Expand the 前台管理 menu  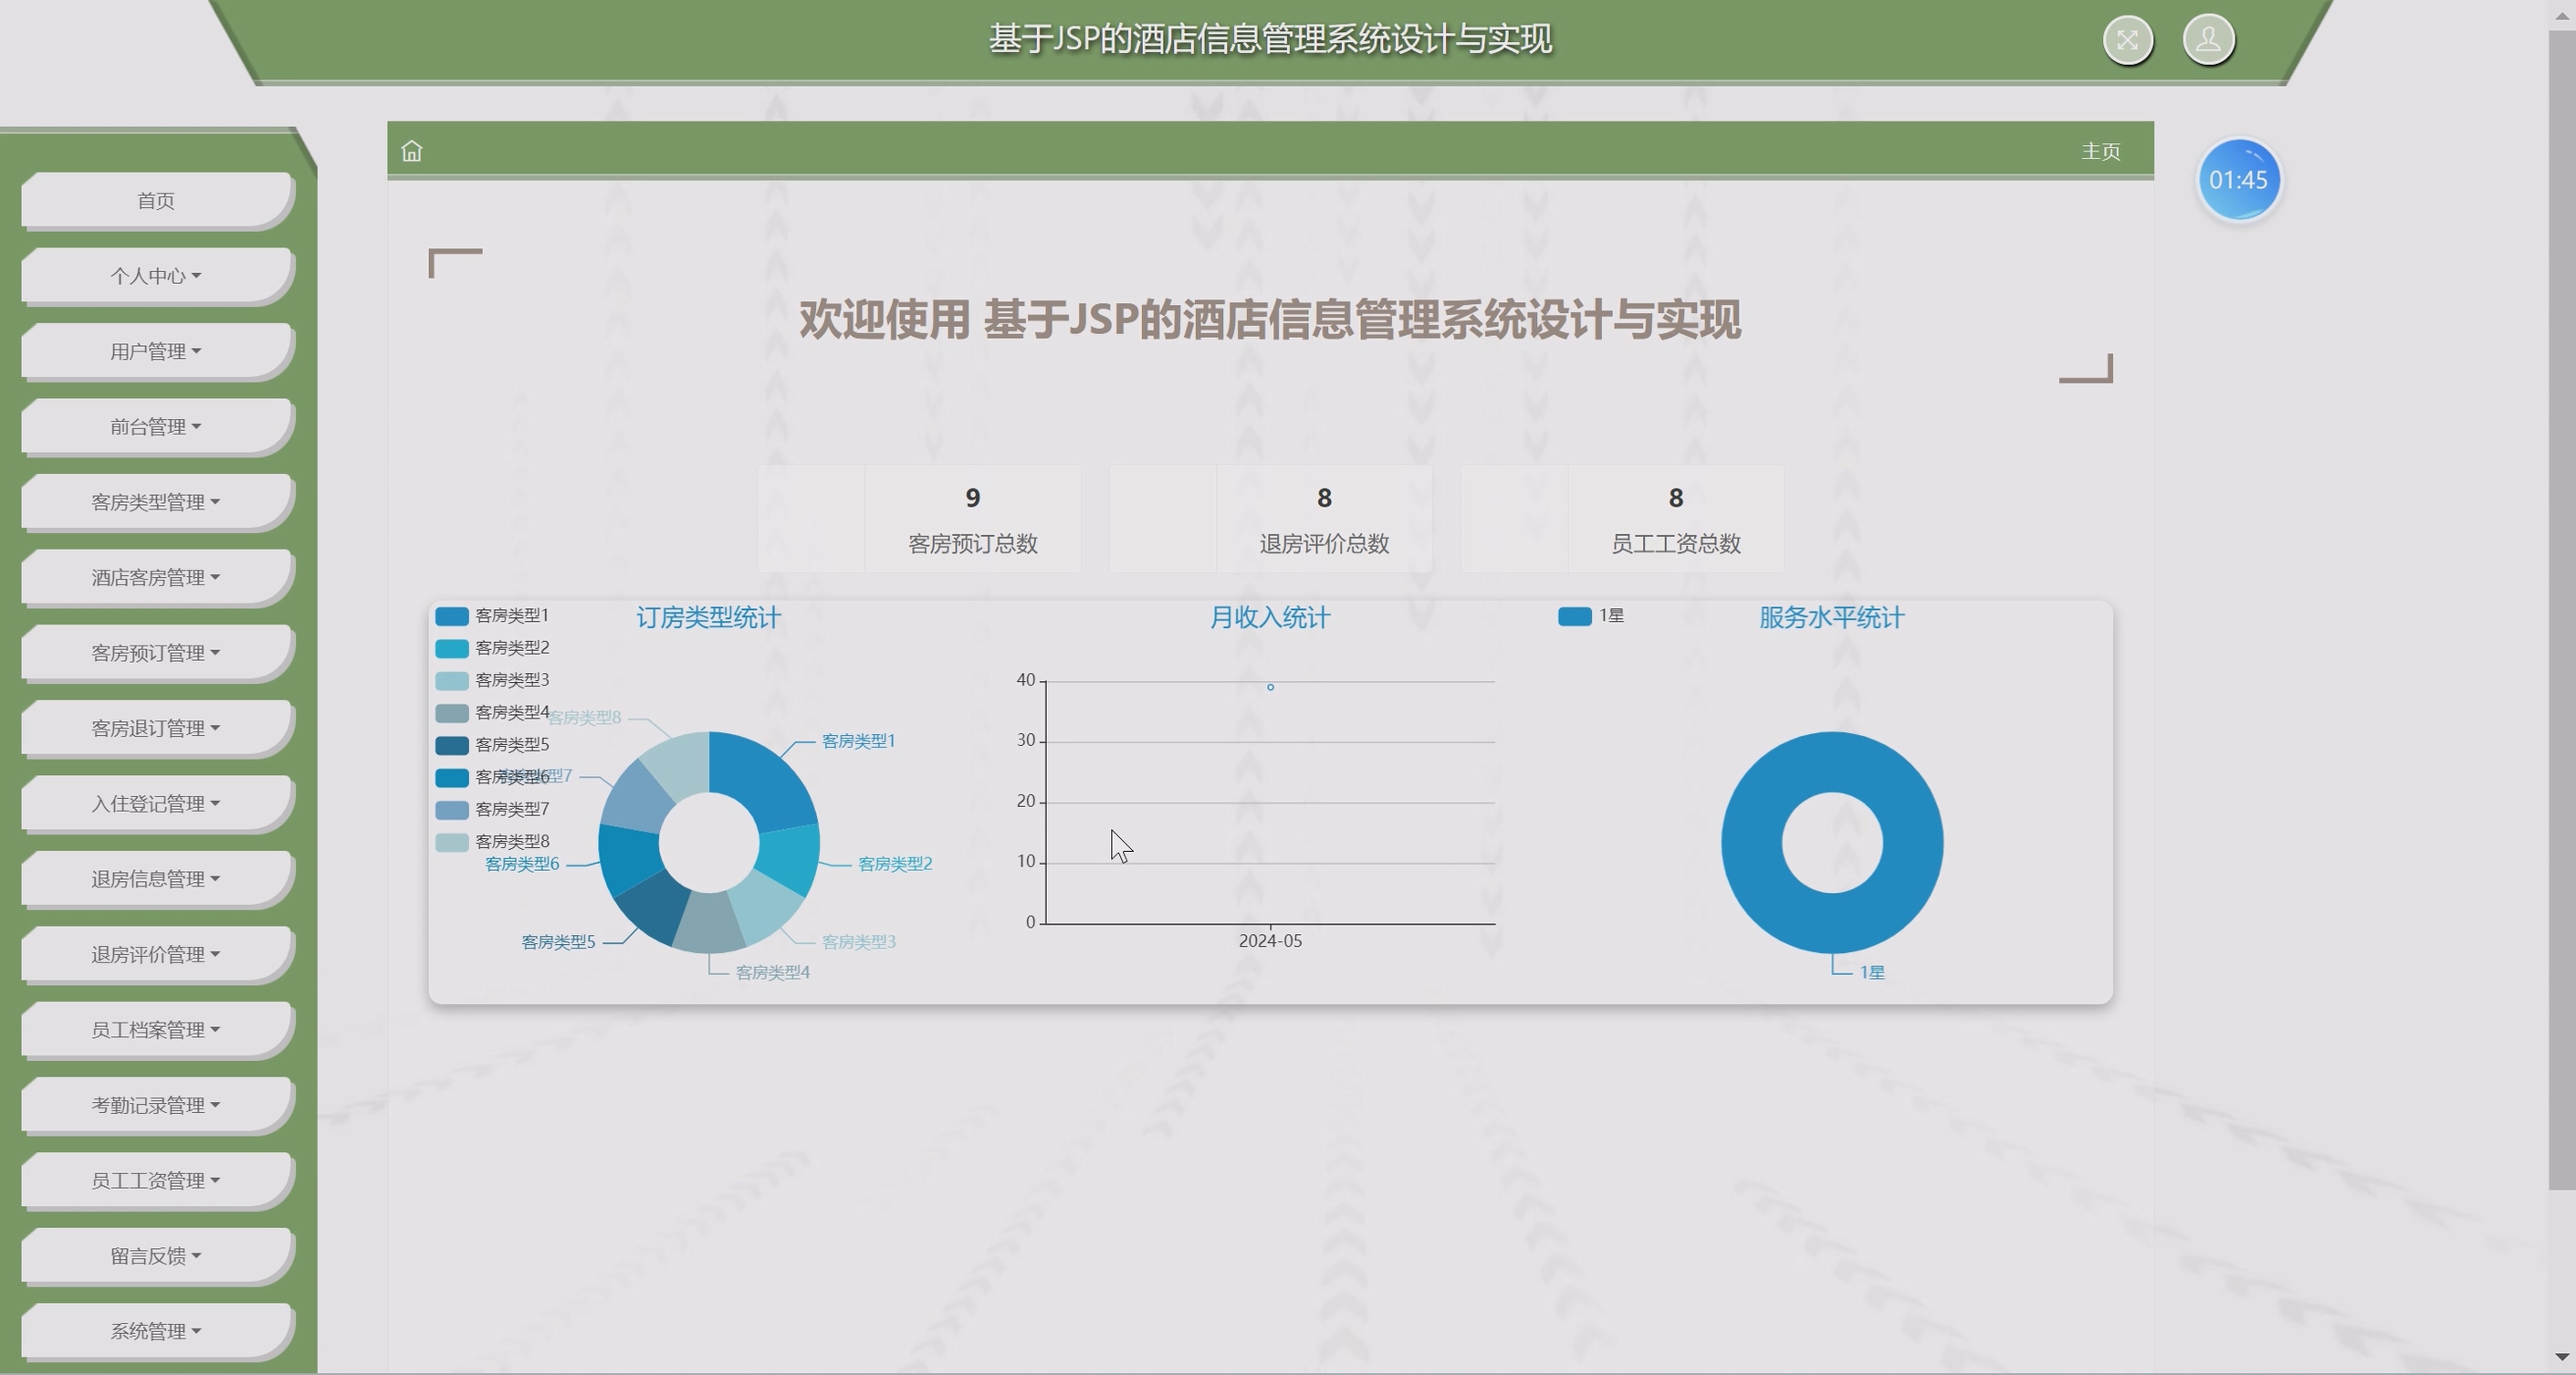pos(156,427)
